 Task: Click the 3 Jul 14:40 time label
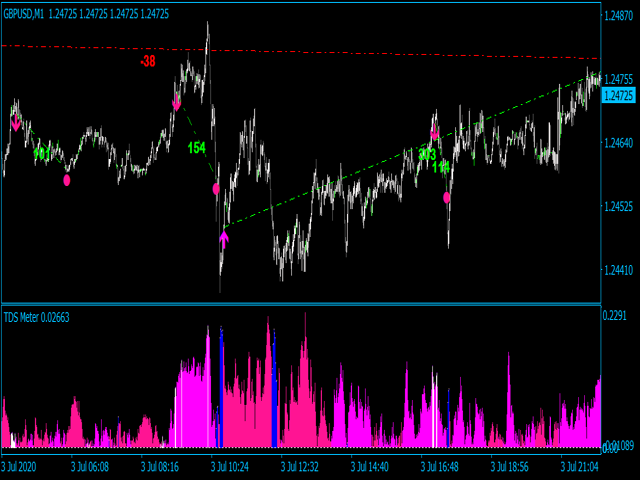click(x=370, y=467)
